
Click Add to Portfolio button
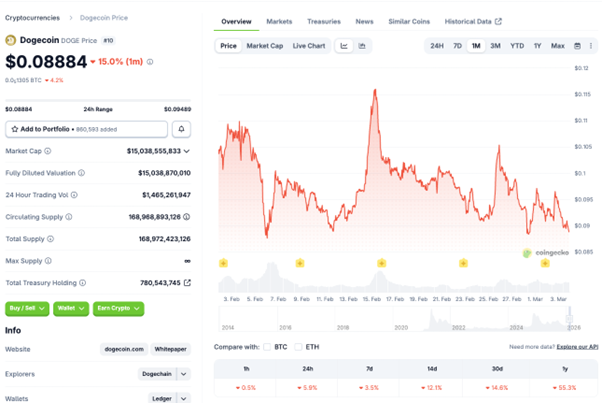pos(86,129)
